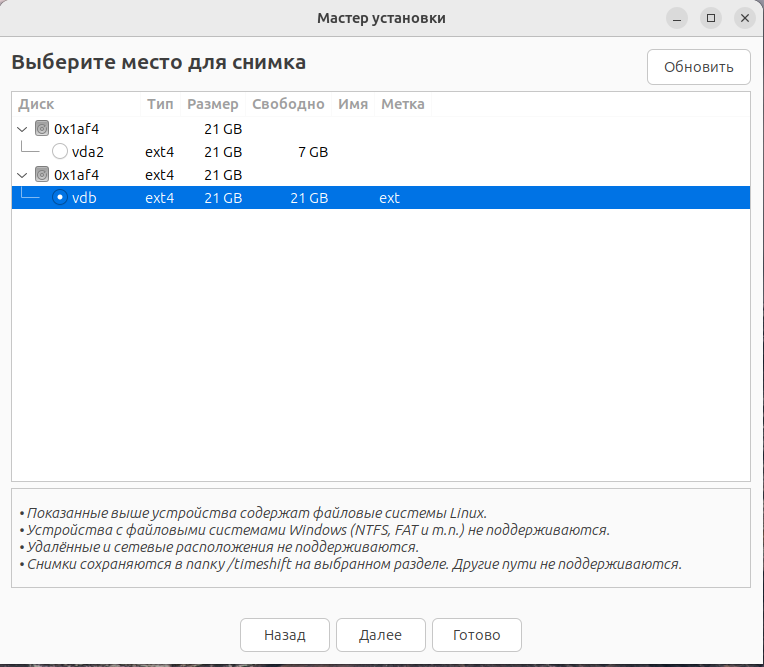Collapse the second 0x1af4 ext4 disk tree

(x=22, y=175)
